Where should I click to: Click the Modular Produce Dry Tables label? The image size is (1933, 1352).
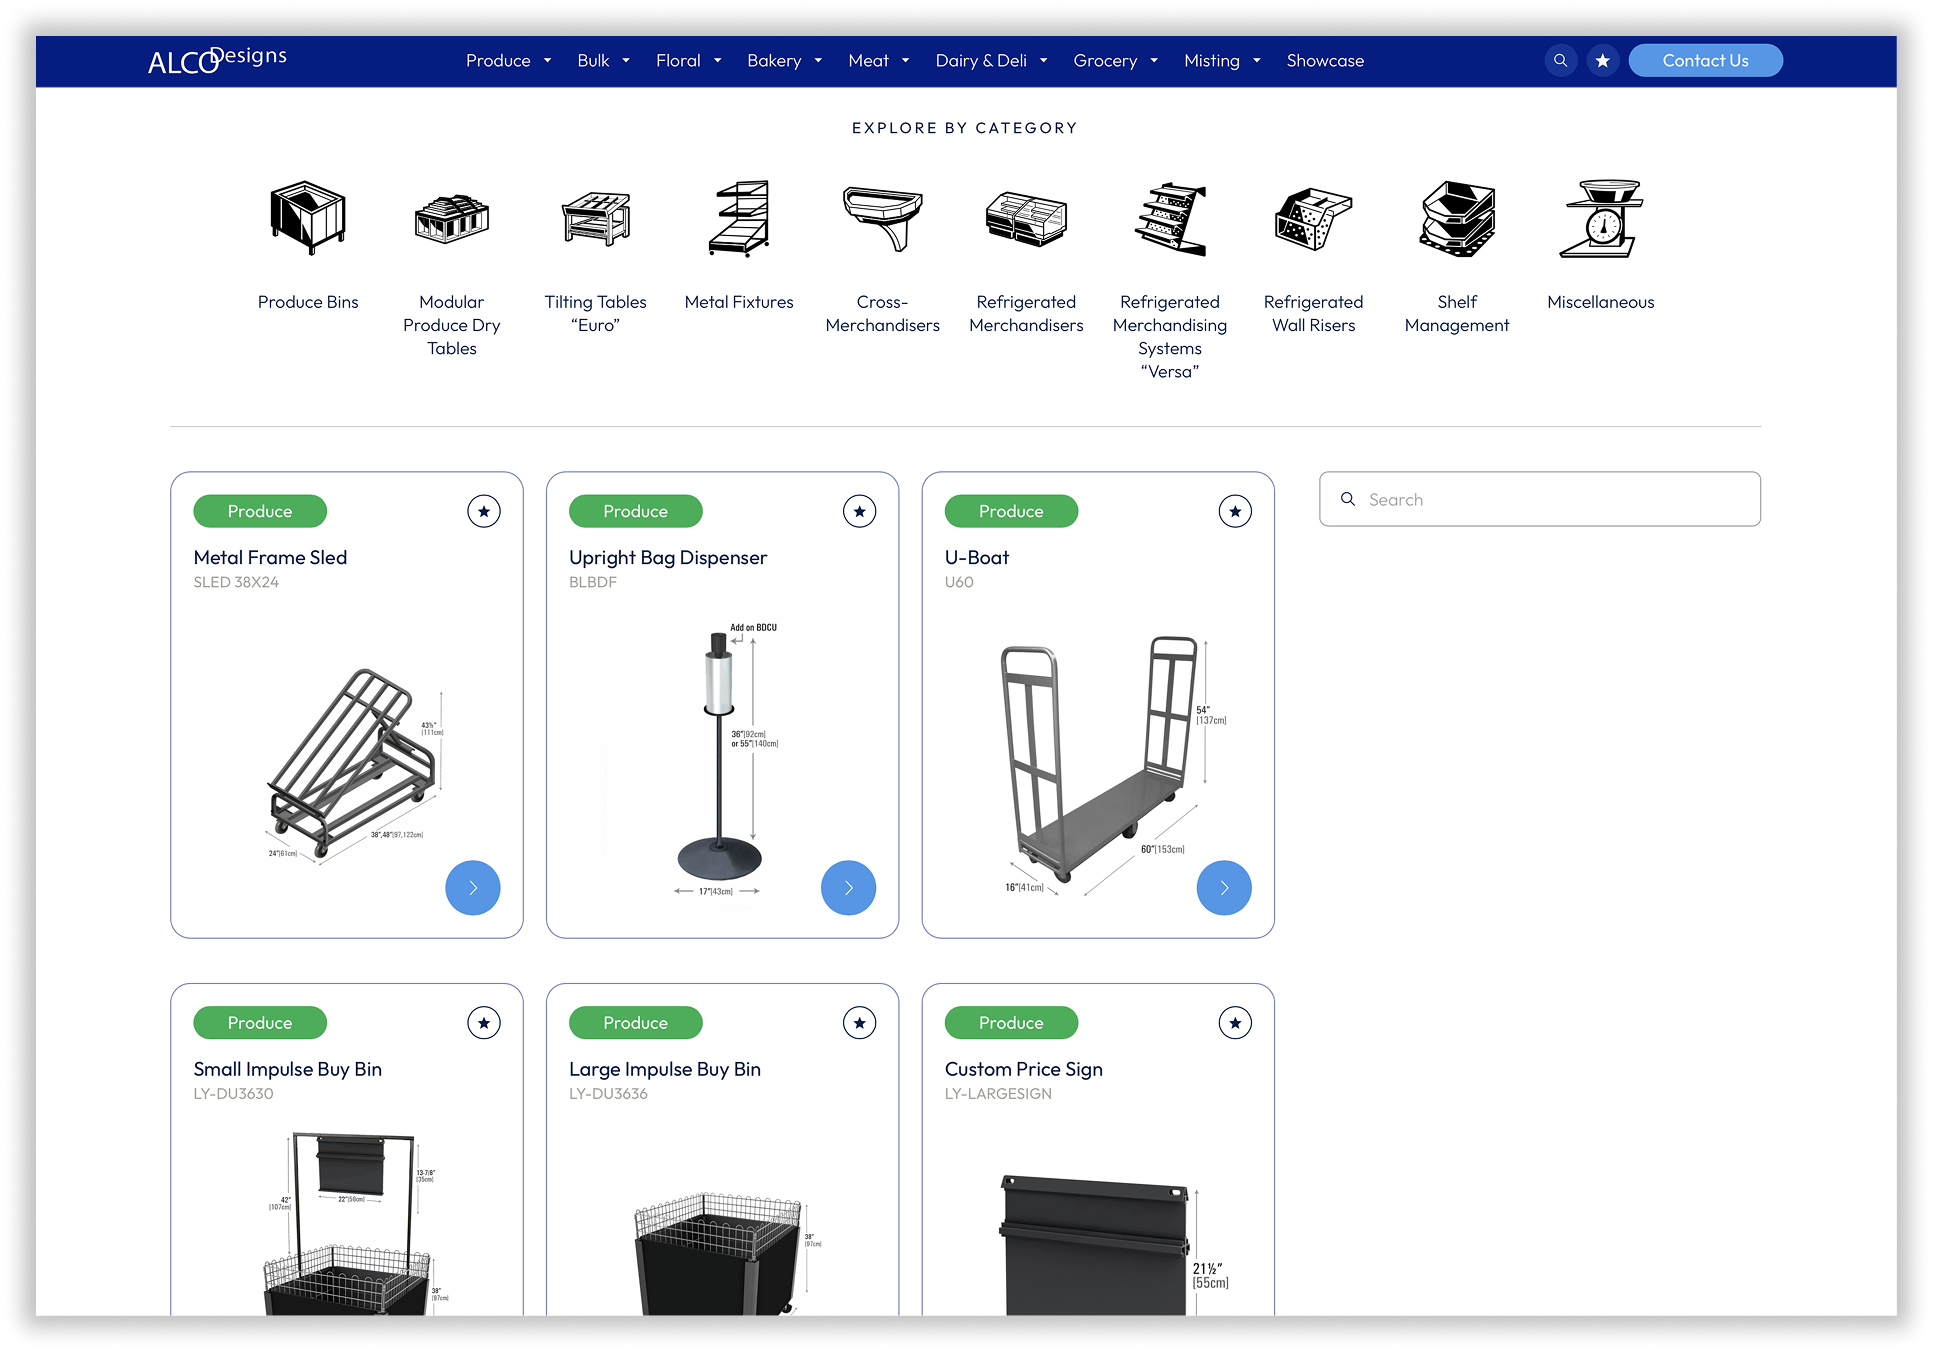pos(452,325)
